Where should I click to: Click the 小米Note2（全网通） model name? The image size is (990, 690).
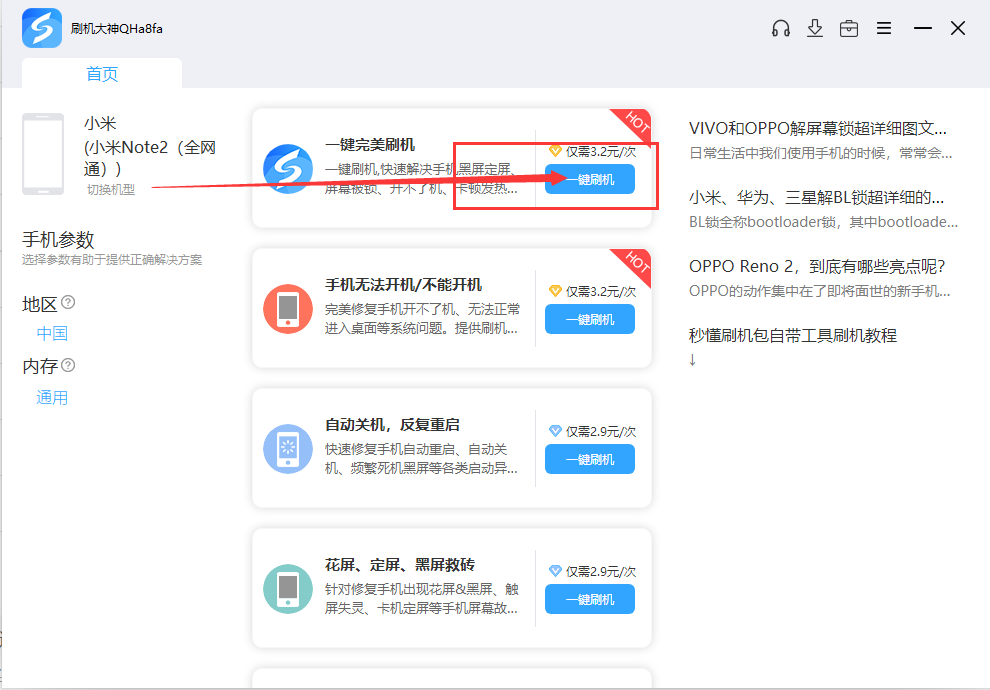pos(150,158)
